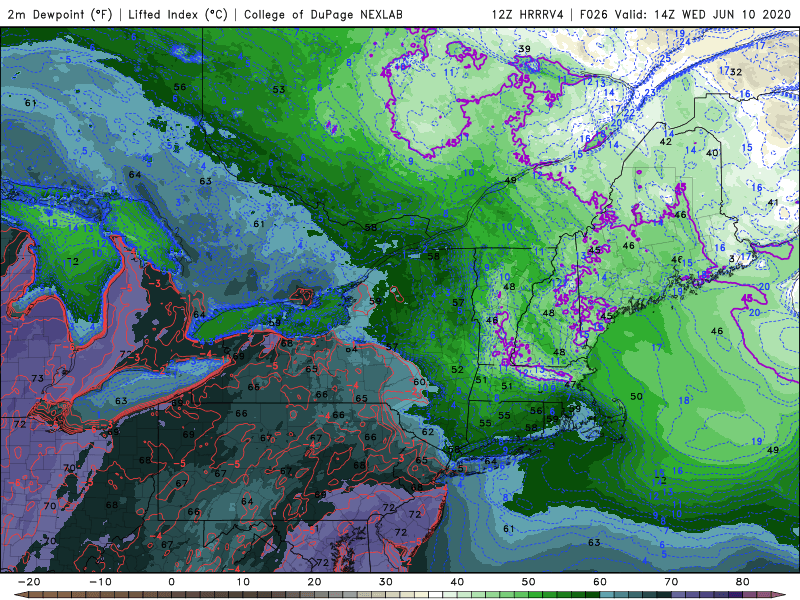Click the black '32' dewpoint value
Image resolution: width=800 pixels, height=600 pixels.
pyautogui.click(x=736, y=72)
